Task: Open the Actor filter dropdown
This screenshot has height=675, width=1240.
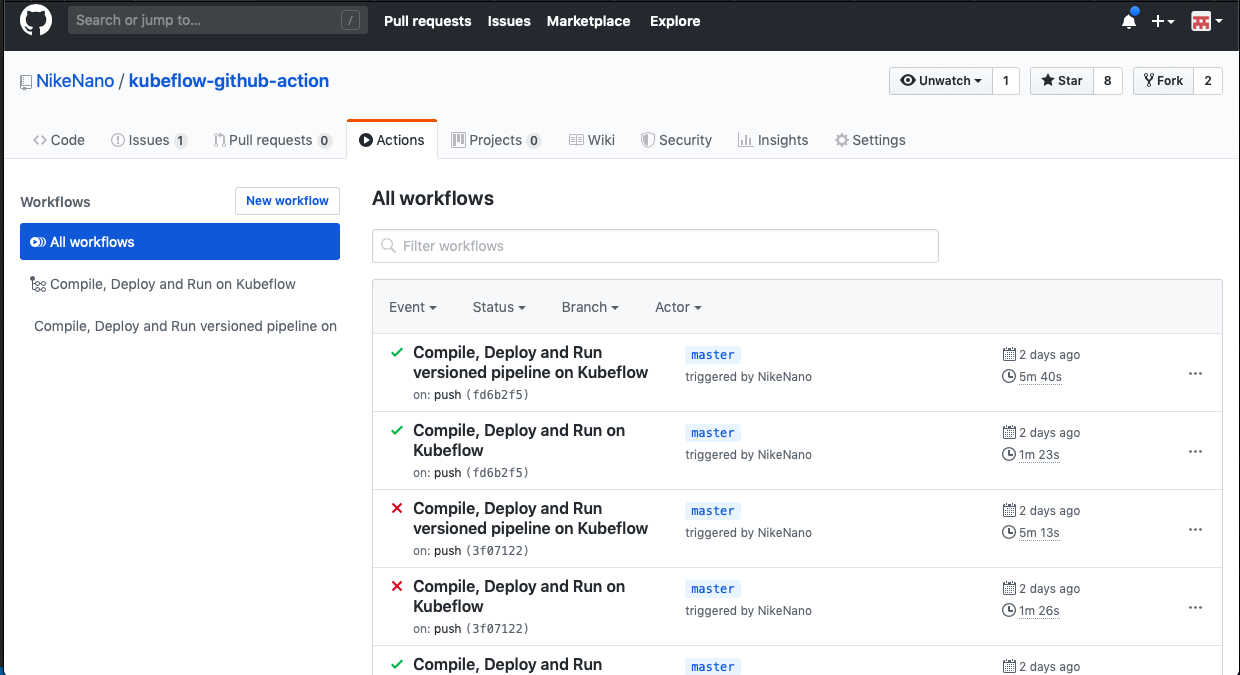Action: click(x=678, y=307)
